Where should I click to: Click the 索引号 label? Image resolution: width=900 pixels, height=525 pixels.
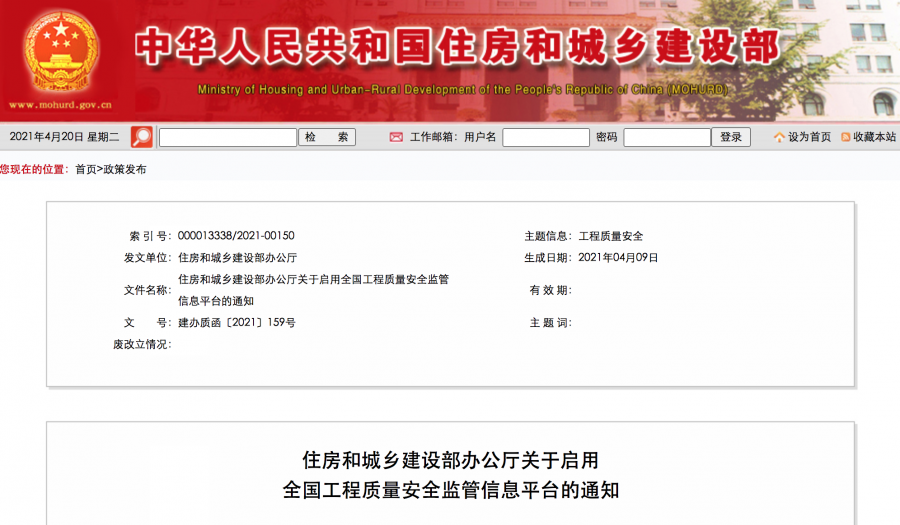[150, 236]
